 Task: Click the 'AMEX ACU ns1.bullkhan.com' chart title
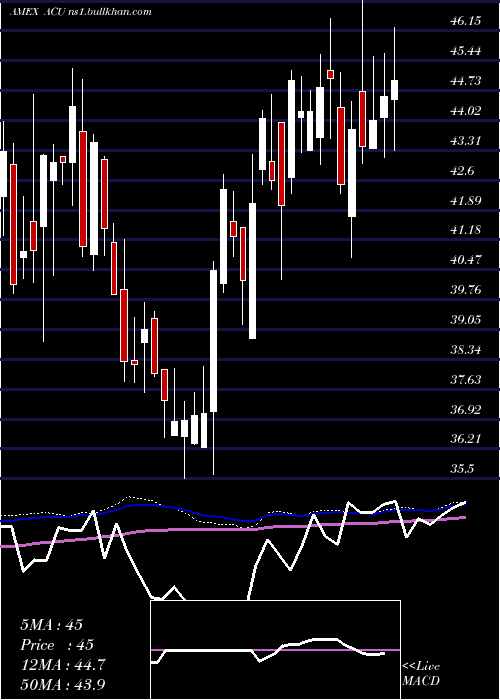[81, 12]
